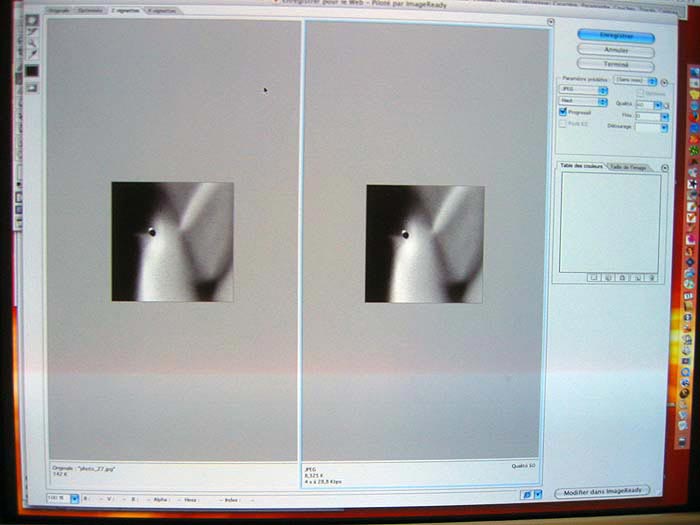
Task: Select the Hand tool in the toolbox
Action: (32, 21)
